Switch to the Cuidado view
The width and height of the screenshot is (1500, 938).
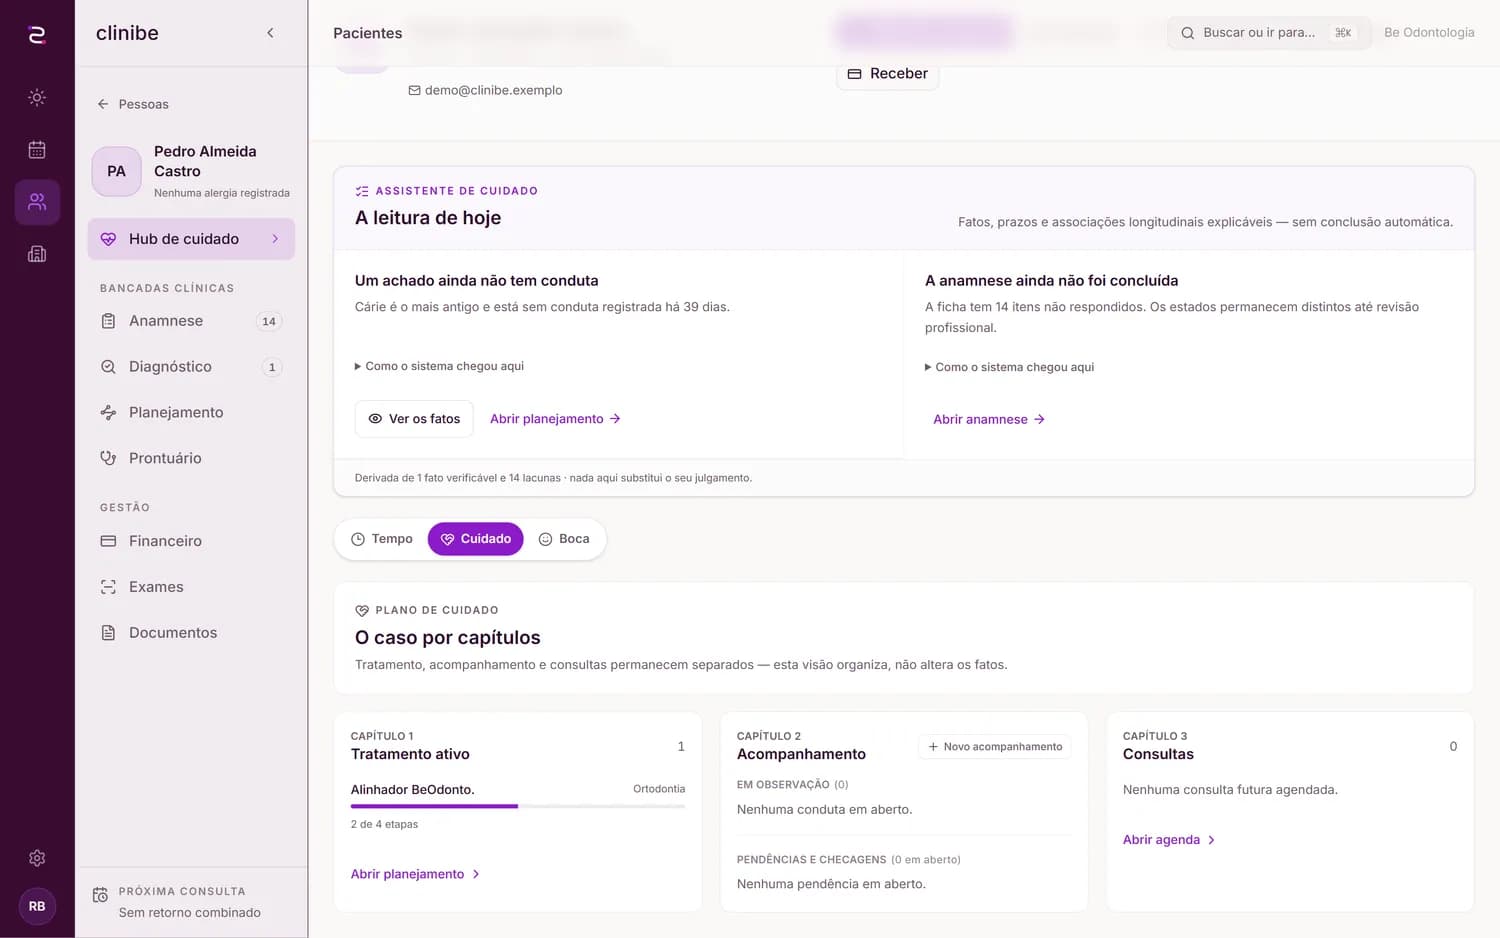pos(476,539)
